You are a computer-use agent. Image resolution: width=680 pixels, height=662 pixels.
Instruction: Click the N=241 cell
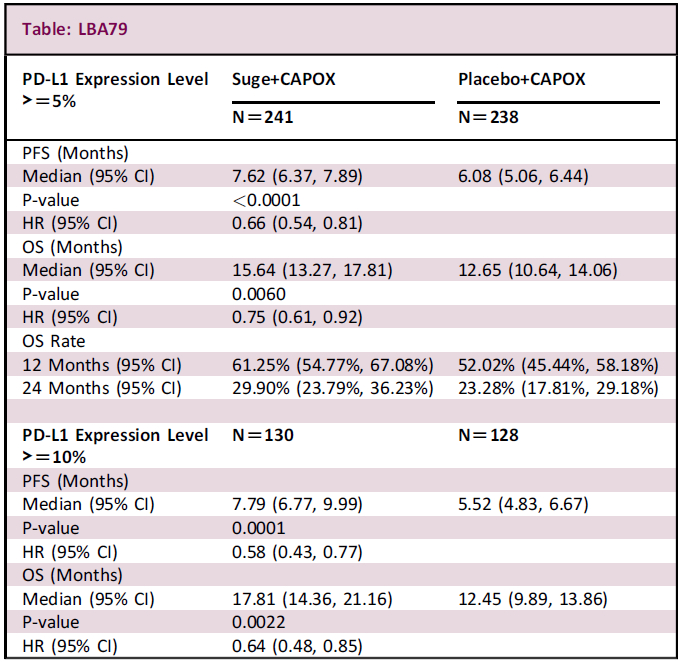(x=263, y=117)
